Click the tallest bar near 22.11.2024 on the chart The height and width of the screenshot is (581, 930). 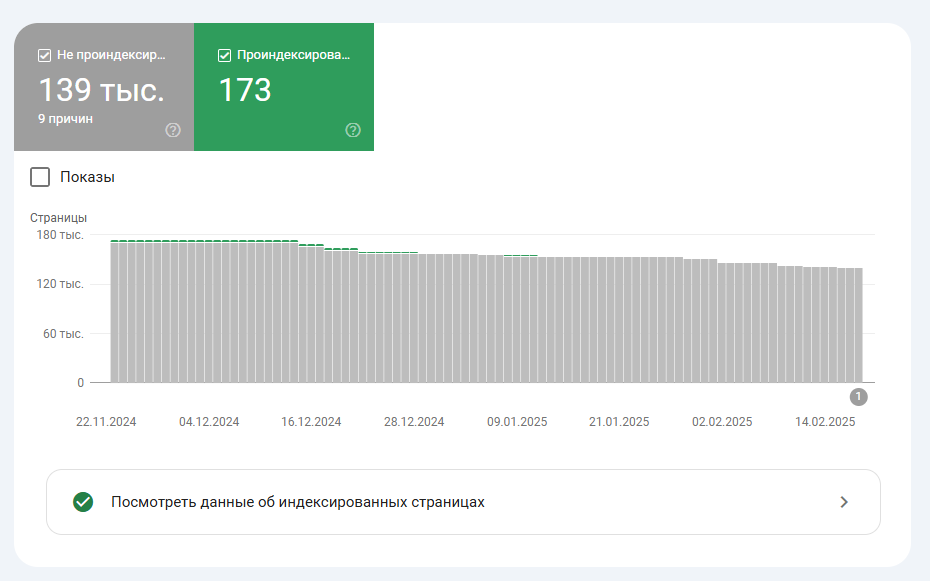tap(115, 310)
